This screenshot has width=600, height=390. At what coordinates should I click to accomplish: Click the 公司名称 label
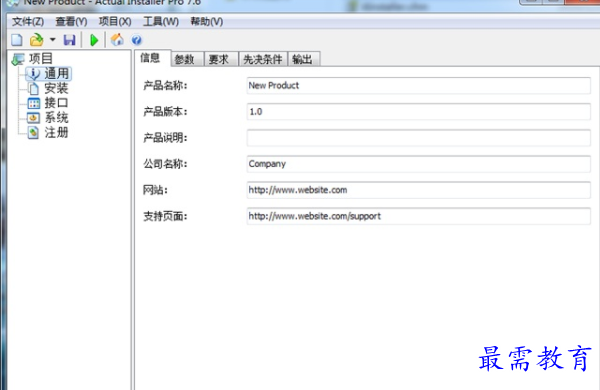click(x=165, y=164)
